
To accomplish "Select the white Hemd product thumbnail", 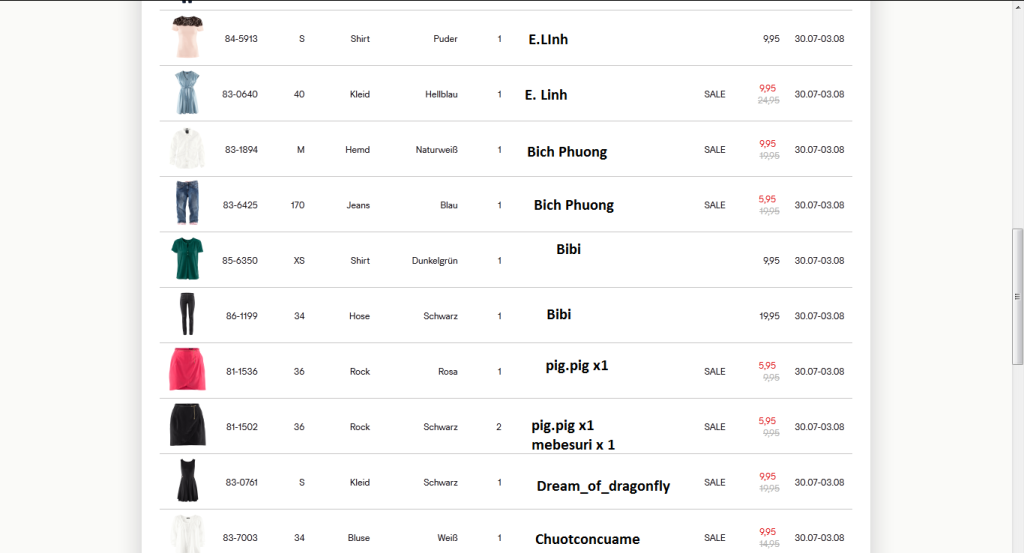I will [x=187, y=149].
